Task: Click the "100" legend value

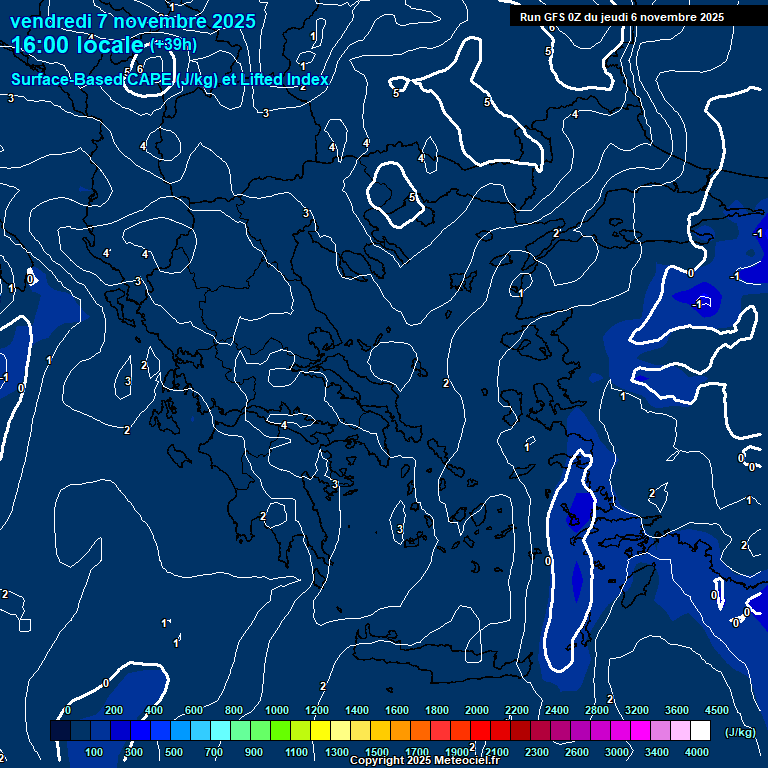Action: pyautogui.click(x=94, y=752)
